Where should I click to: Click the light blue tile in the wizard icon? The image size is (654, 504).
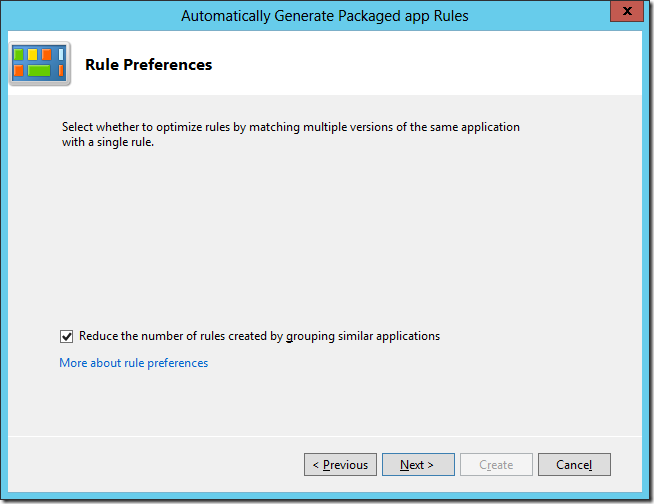click(60, 54)
